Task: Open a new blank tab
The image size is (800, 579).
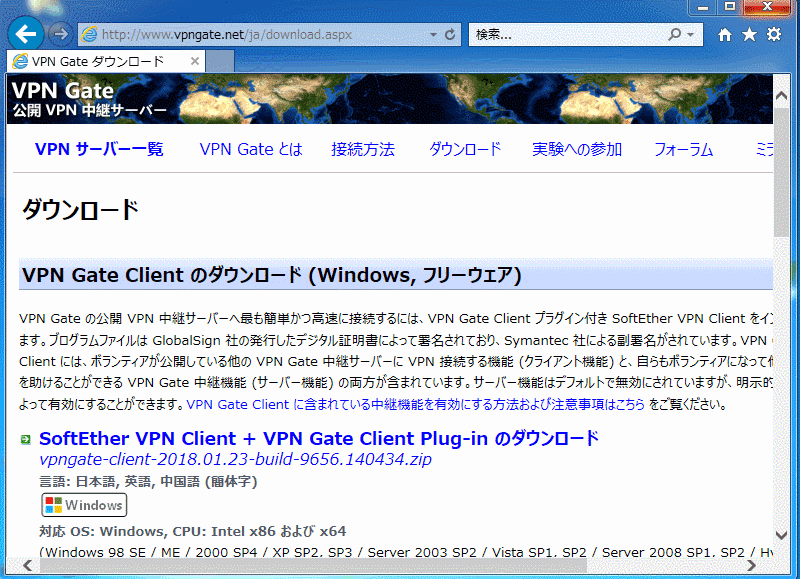Action: (x=220, y=61)
